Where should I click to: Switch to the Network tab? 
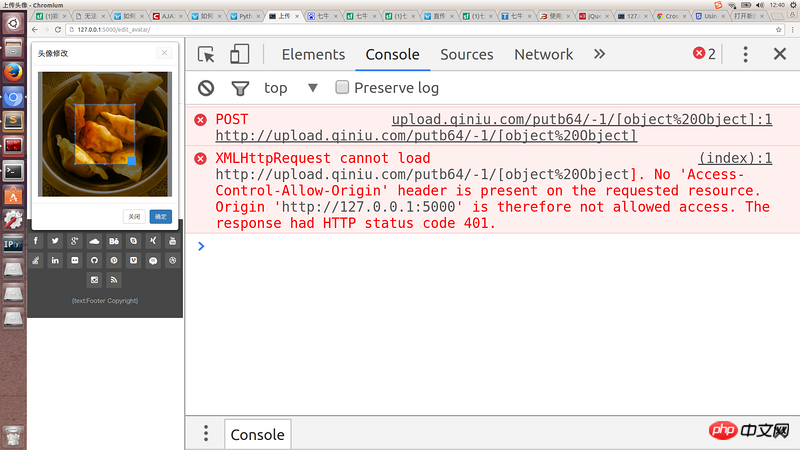(543, 55)
